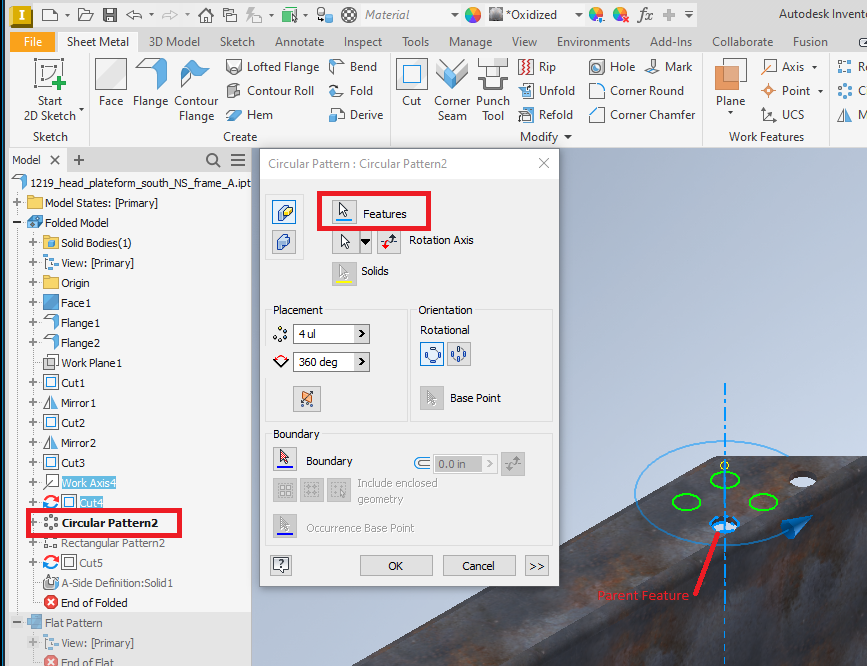867x666 pixels.
Task: Click OK to create the circular pattern
Action: [396, 564]
